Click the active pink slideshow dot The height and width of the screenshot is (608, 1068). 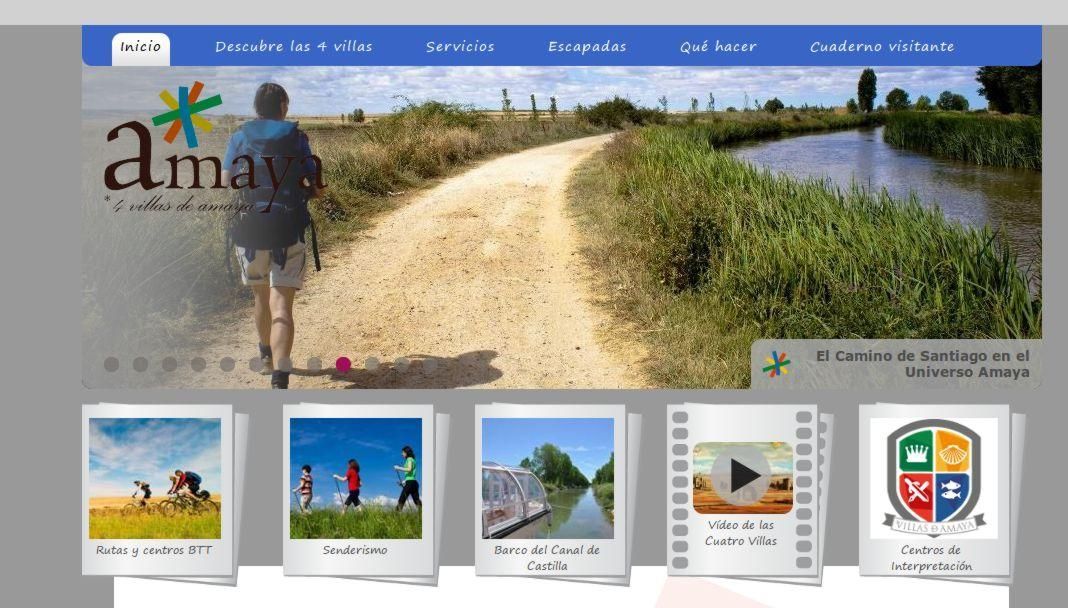coord(343,364)
